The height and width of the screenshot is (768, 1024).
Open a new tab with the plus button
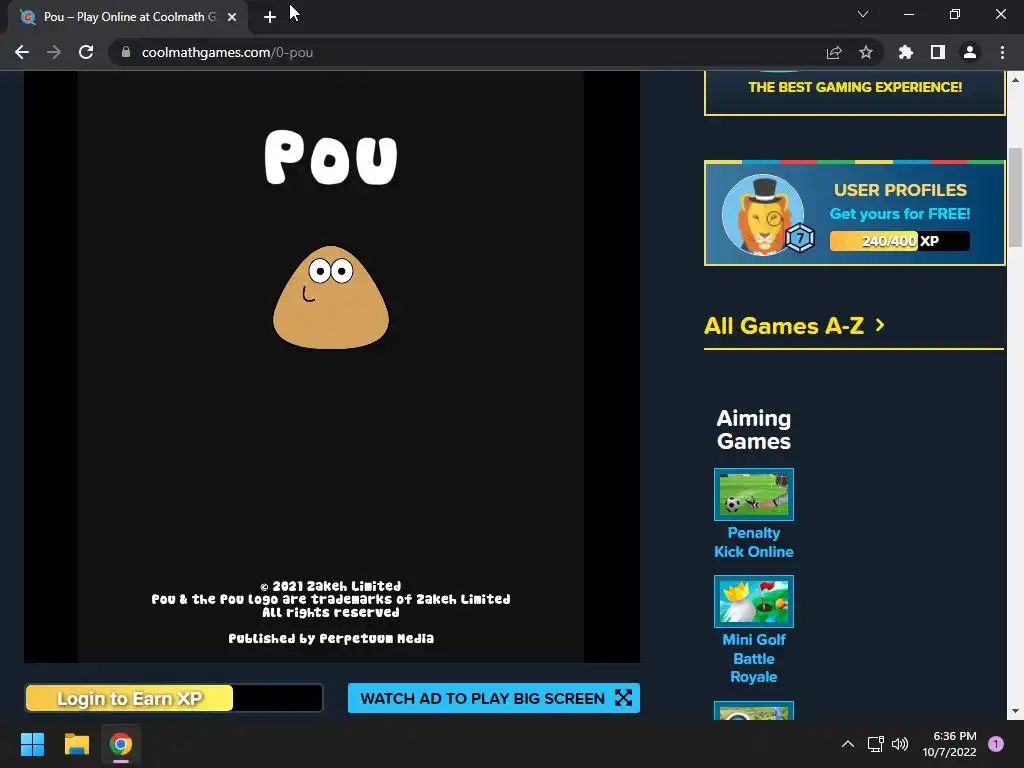pos(270,17)
